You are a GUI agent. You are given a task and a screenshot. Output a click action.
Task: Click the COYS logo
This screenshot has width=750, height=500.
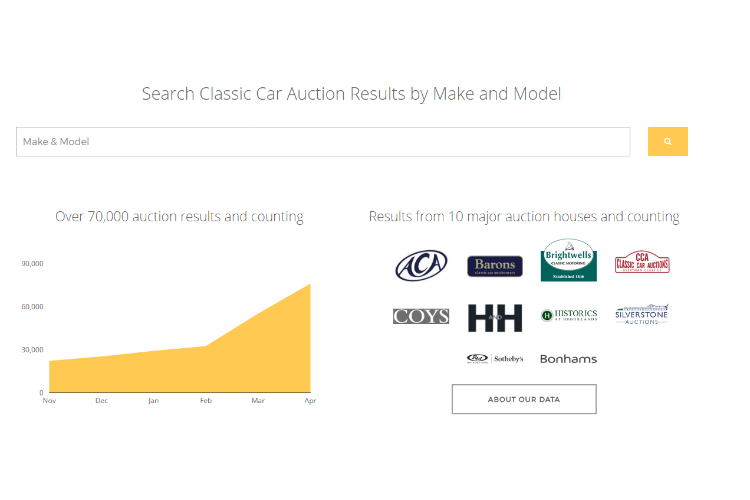click(421, 316)
